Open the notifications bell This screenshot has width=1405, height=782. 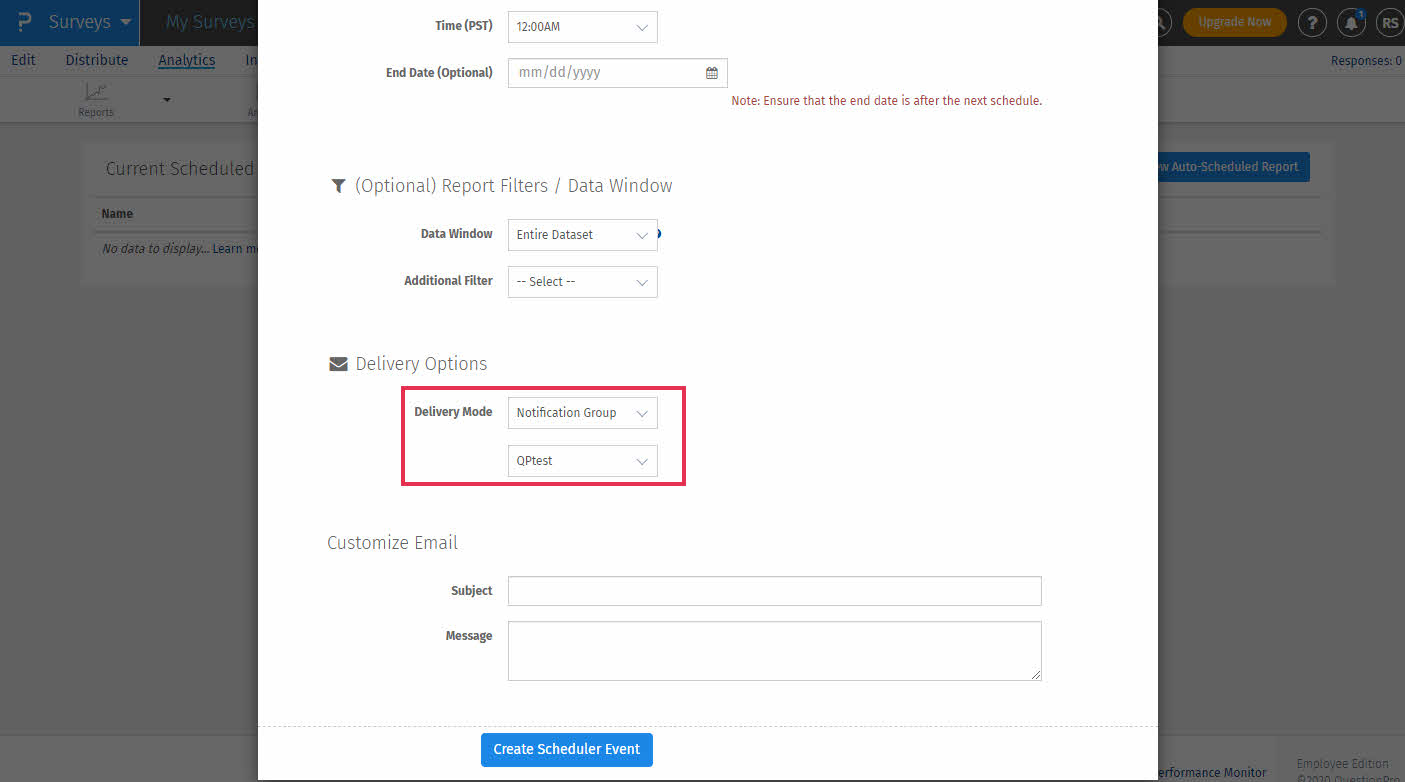tap(1351, 21)
